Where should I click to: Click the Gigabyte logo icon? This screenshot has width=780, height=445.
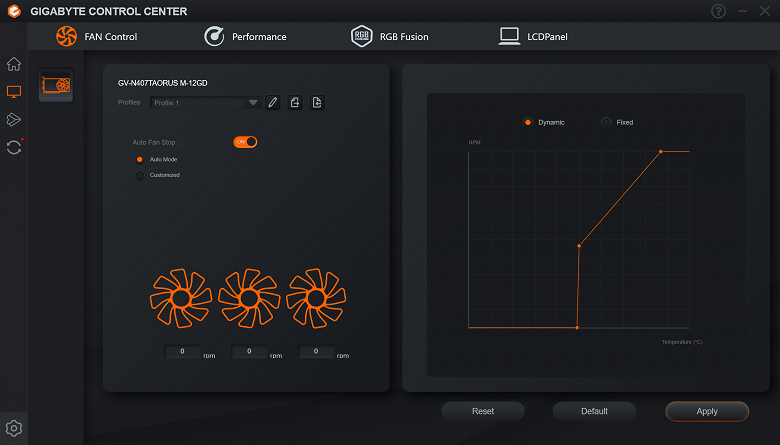pyautogui.click(x=14, y=11)
